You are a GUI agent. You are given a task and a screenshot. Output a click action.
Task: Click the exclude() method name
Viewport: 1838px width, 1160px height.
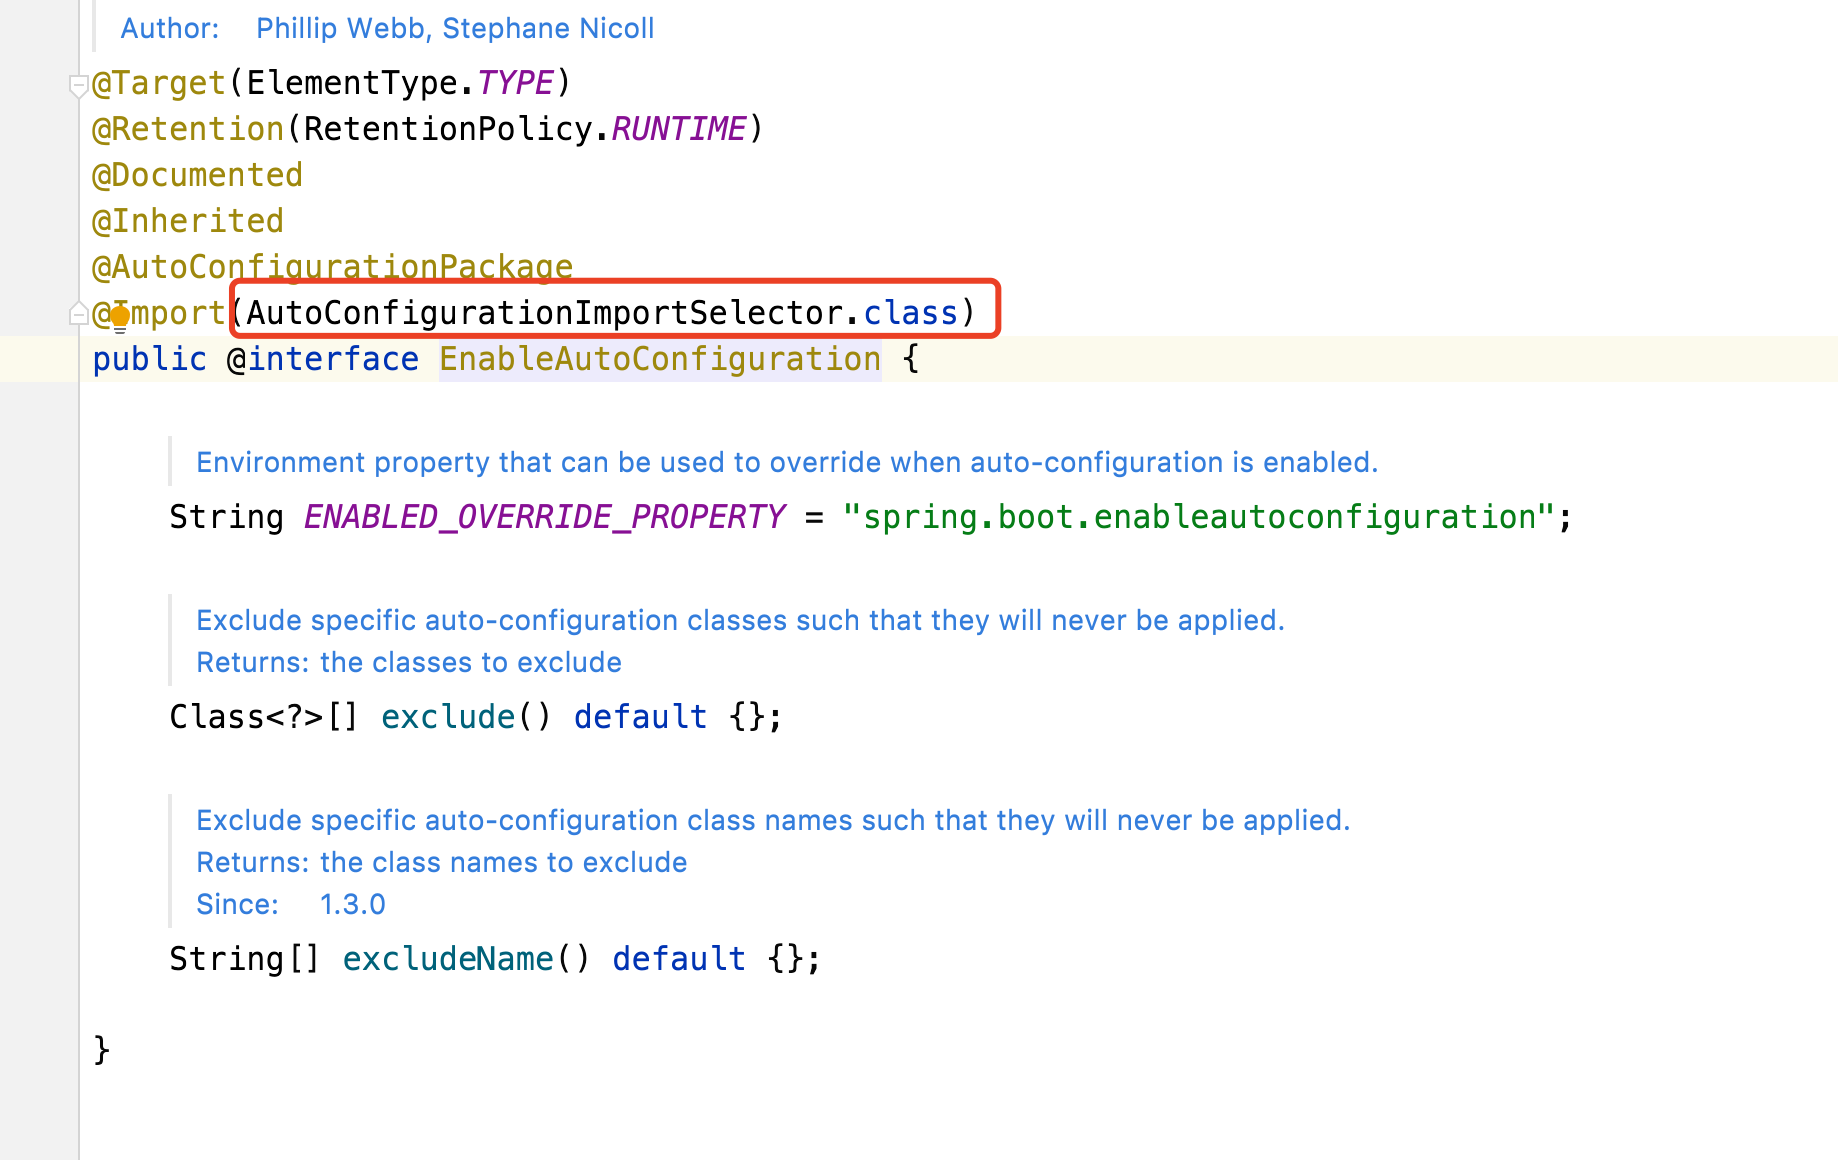[448, 717]
